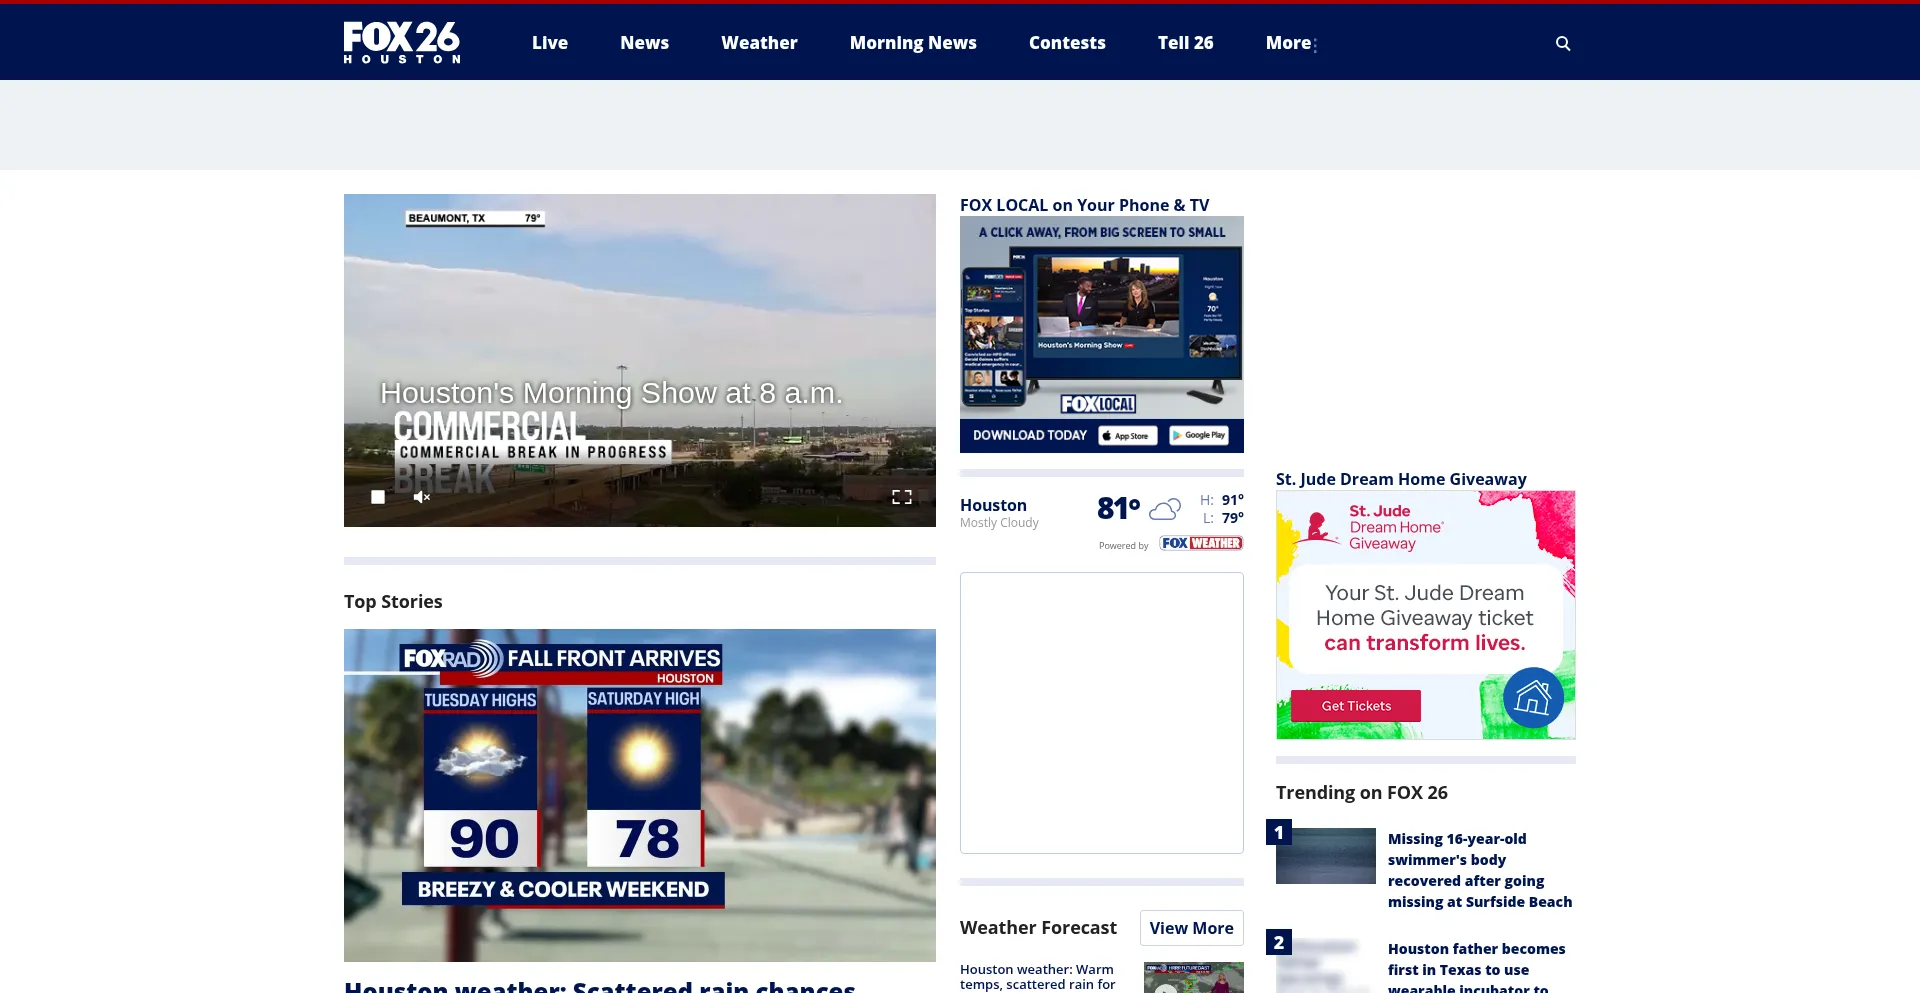This screenshot has width=1920, height=993.
Task: Click the App Store download badge
Action: coord(1128,436)
